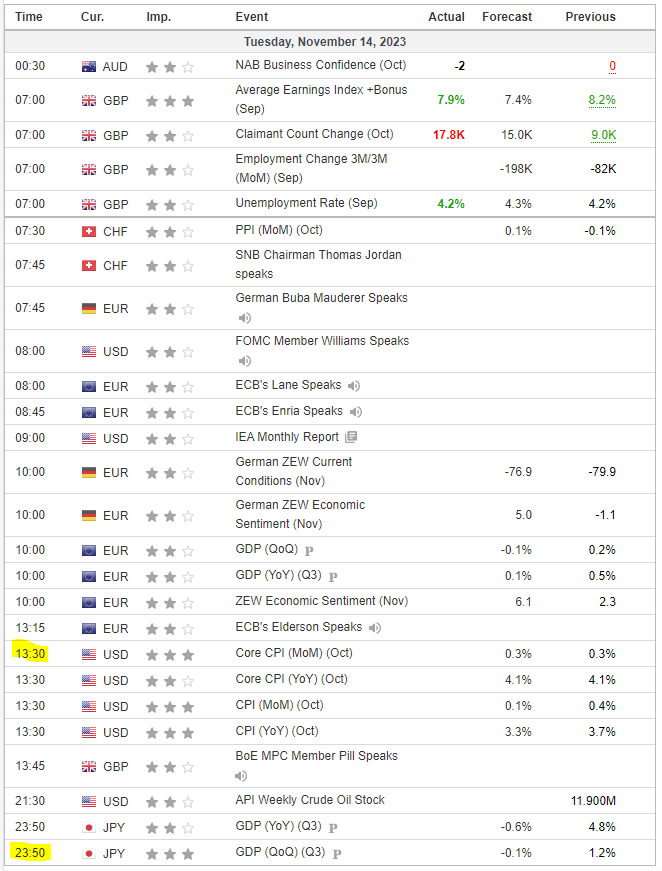The image size is (662, 871).
Task: Click speaker icon beside ECB's Lane Speaks
Action: [354, 386]
